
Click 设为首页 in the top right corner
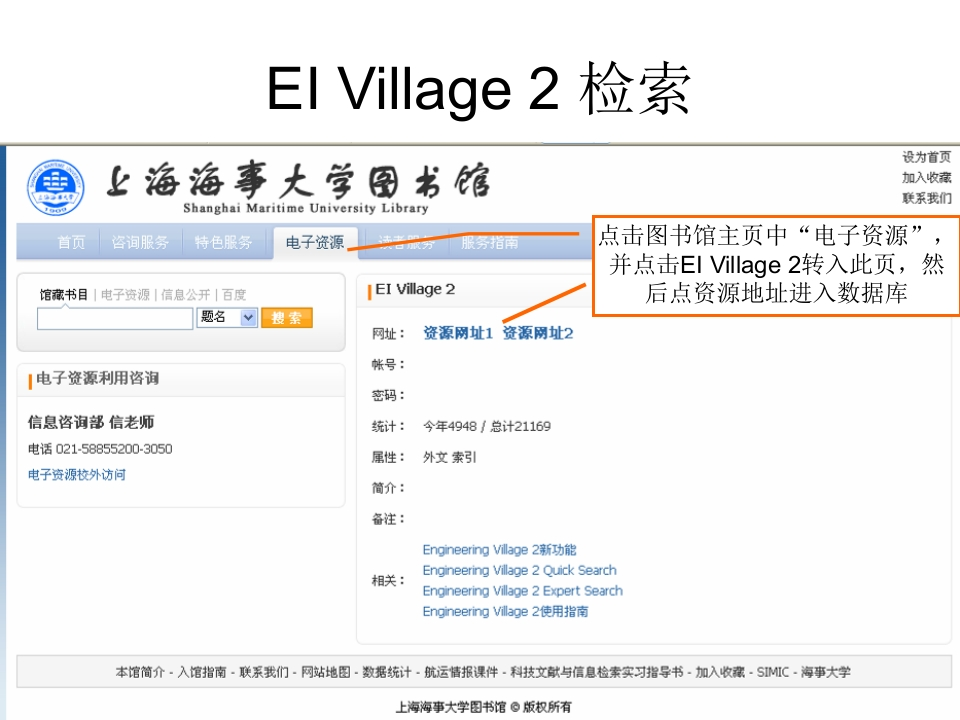tap(926, 157)
